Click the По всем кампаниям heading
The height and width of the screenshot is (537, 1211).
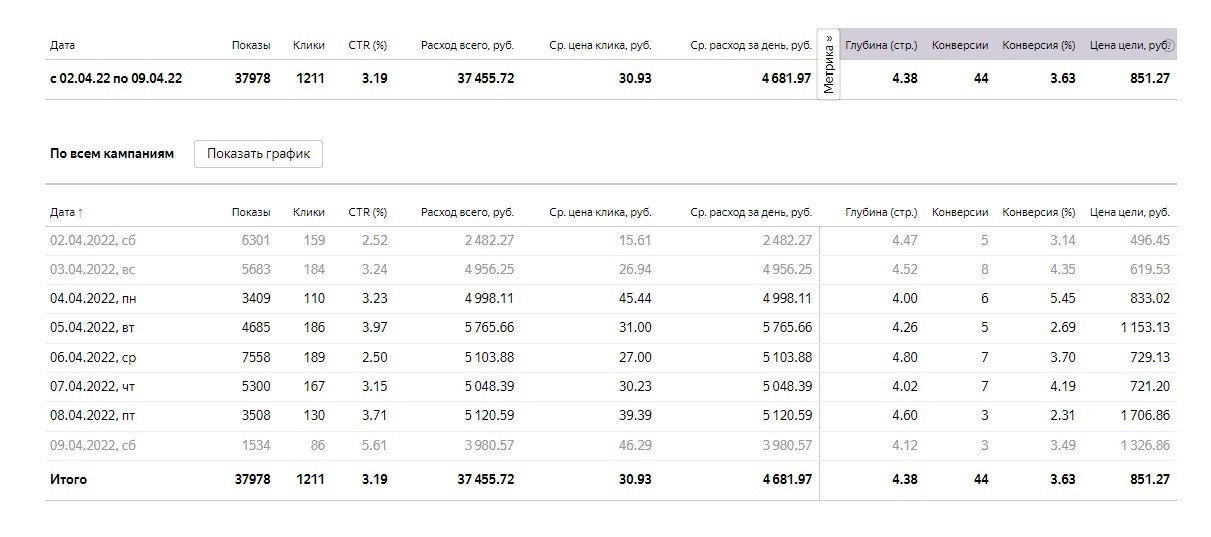pos(111,154)
